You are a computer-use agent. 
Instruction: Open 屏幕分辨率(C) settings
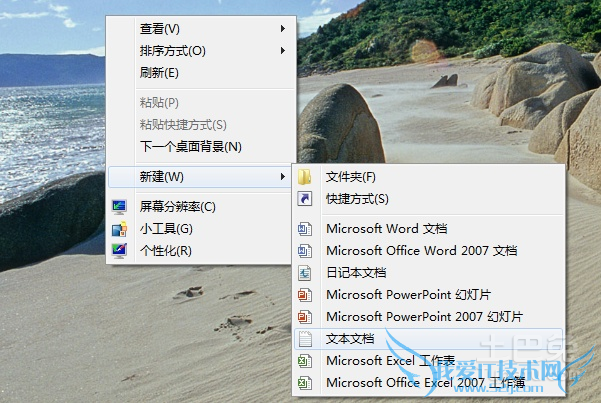click(201, 207)
